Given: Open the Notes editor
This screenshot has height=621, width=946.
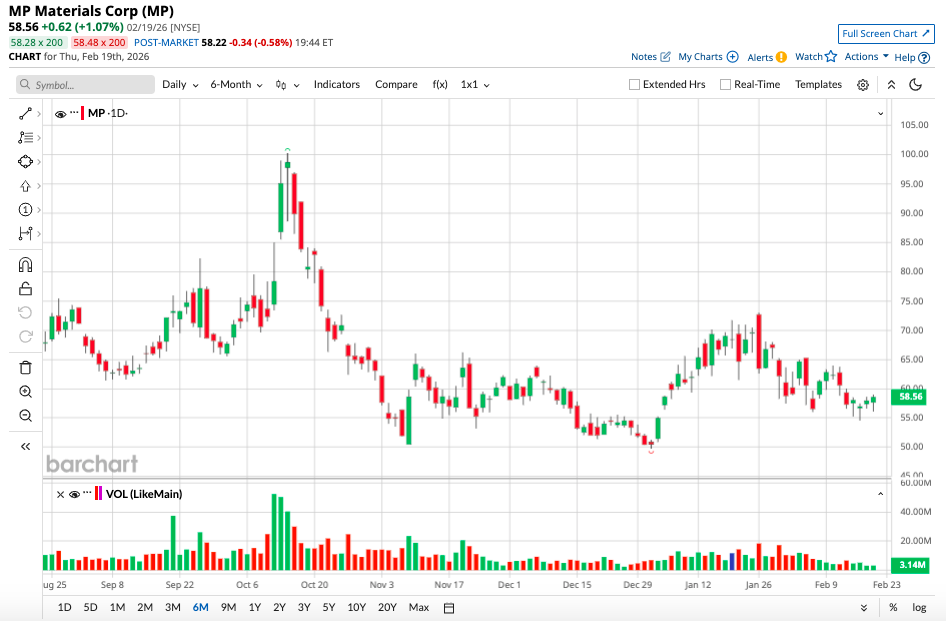Looking at the screenshot, I should tap(650, 57).
